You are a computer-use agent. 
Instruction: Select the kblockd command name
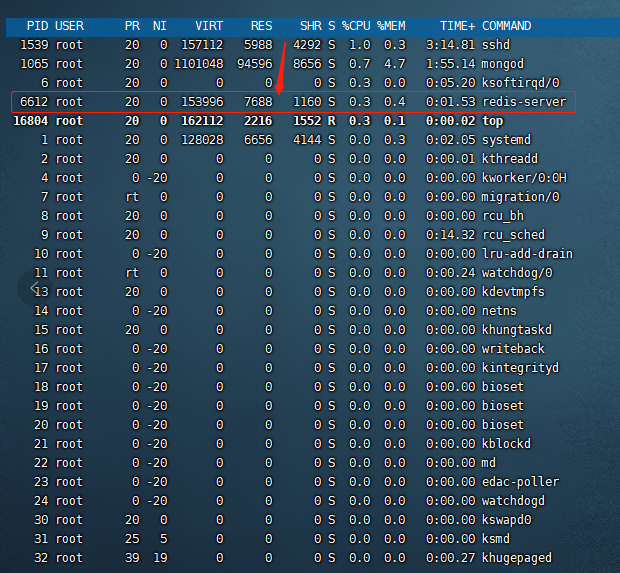tap(507, 444)
